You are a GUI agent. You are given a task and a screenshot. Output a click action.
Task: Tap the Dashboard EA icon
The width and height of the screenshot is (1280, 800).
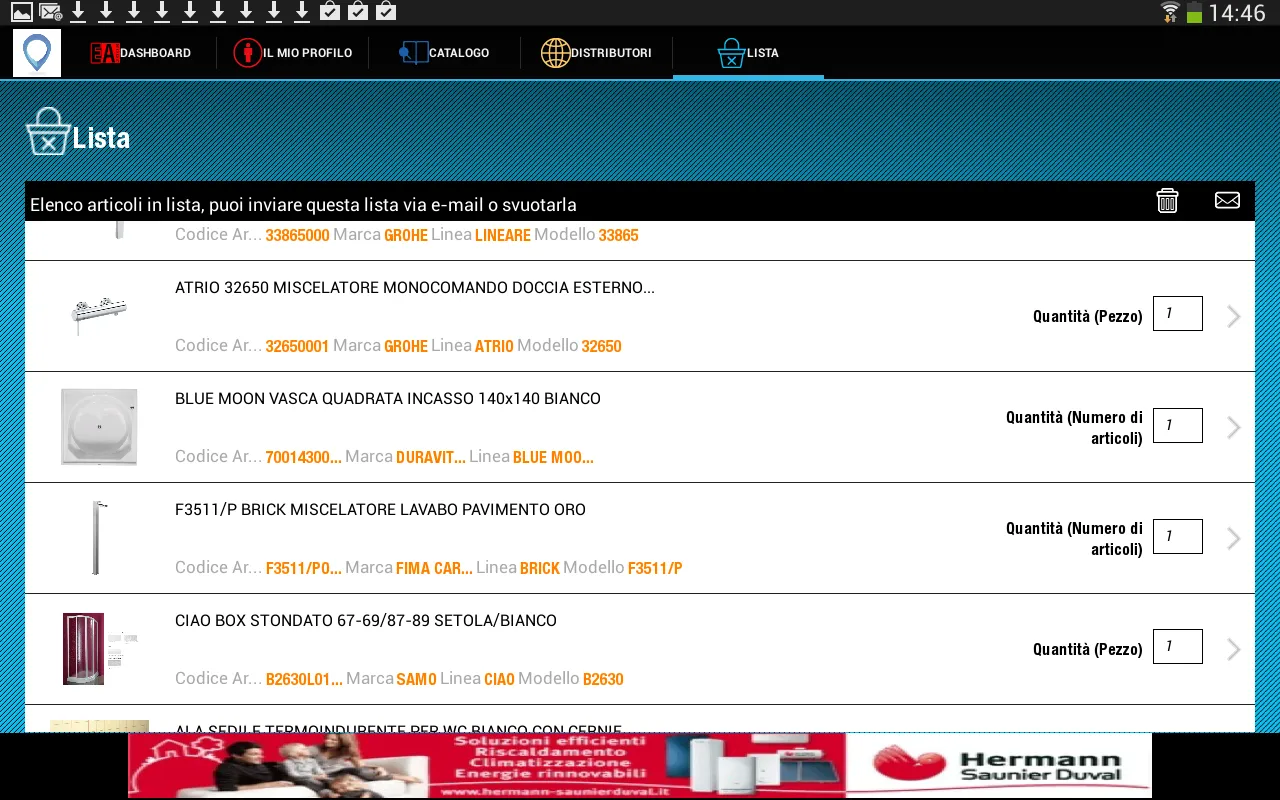pos(104,53)
